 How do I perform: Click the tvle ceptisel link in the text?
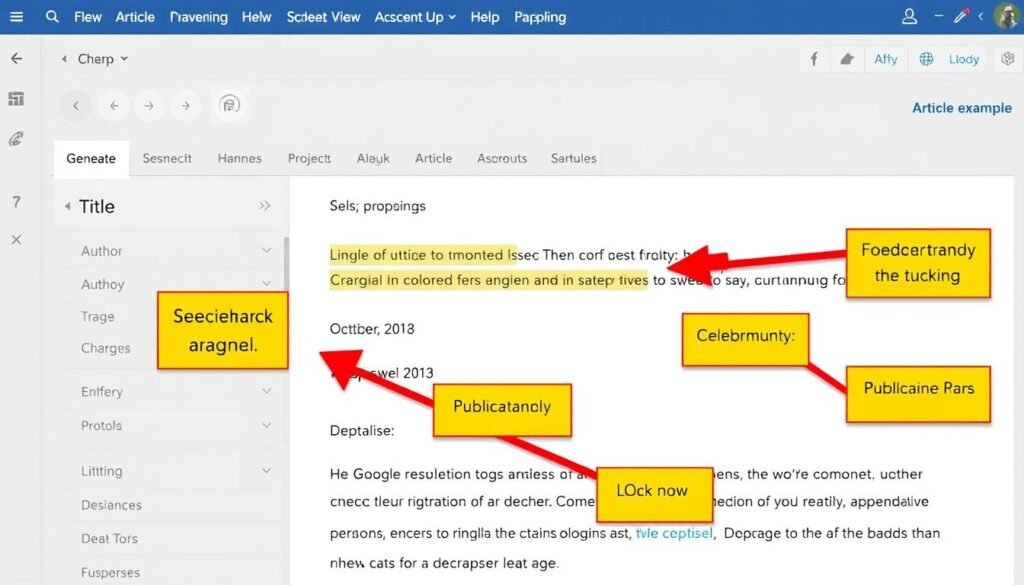pos(674,533)
